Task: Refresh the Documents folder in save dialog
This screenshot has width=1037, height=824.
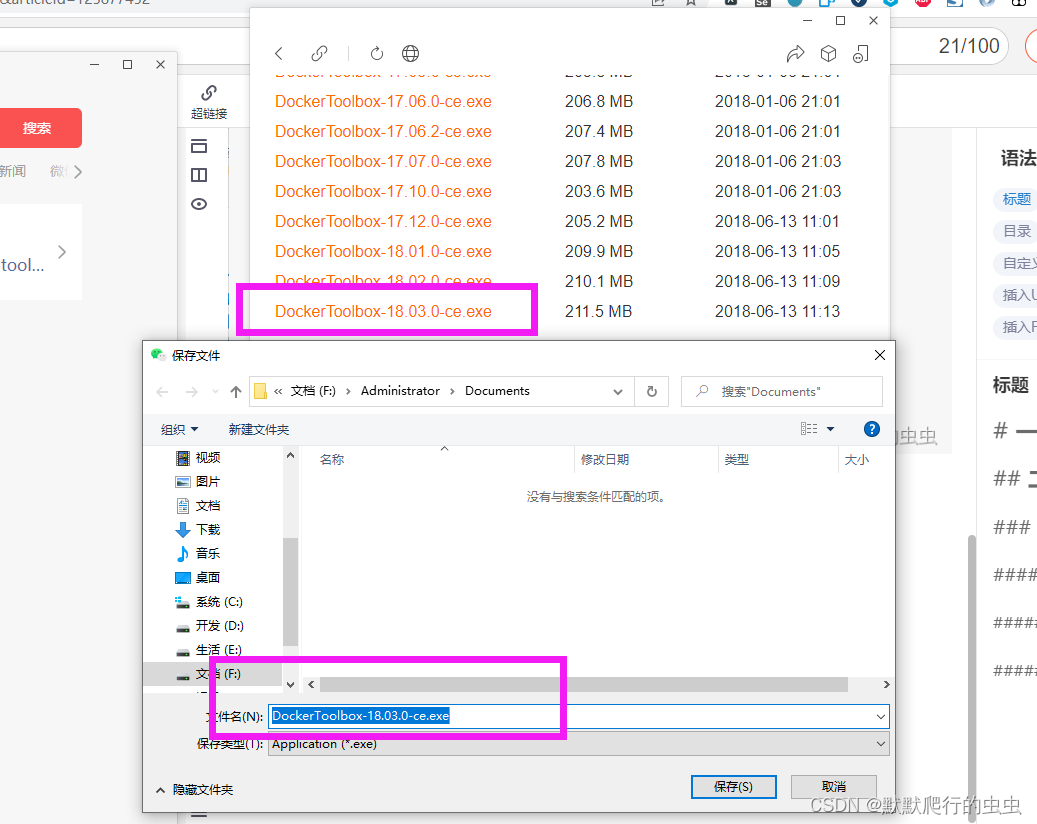Action: pyautogui.click(x=651, y=391)
